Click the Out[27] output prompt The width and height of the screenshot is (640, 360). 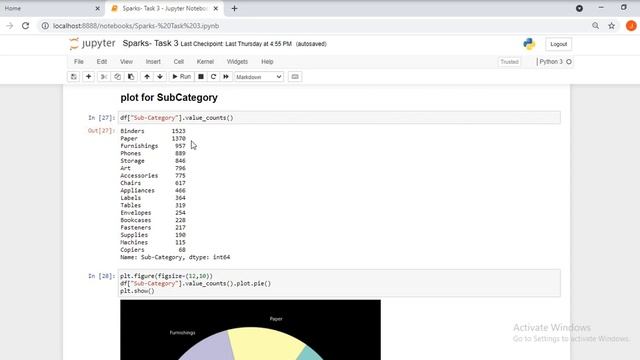(101, 131)
